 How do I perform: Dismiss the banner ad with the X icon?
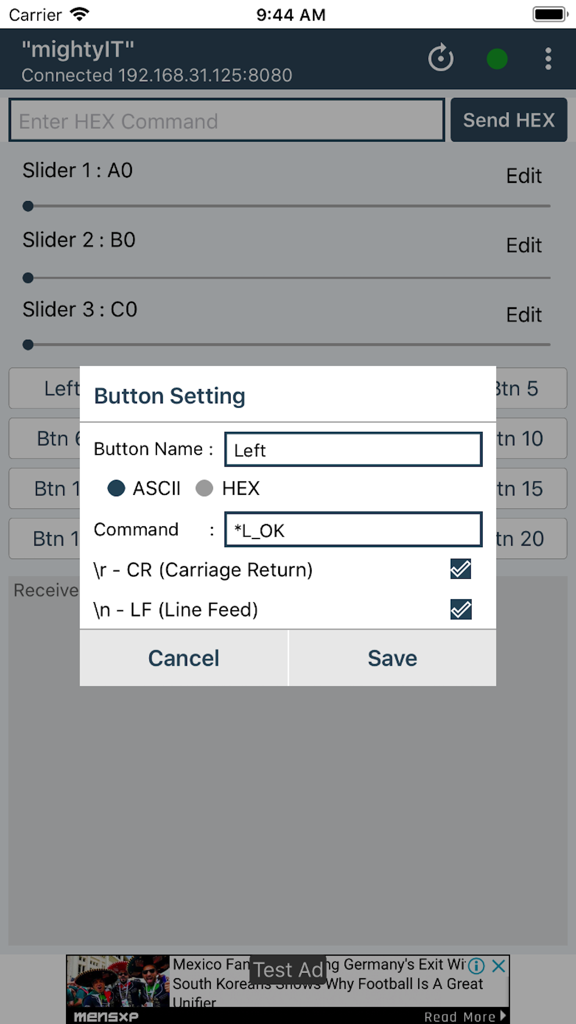(x=498, y=966)
